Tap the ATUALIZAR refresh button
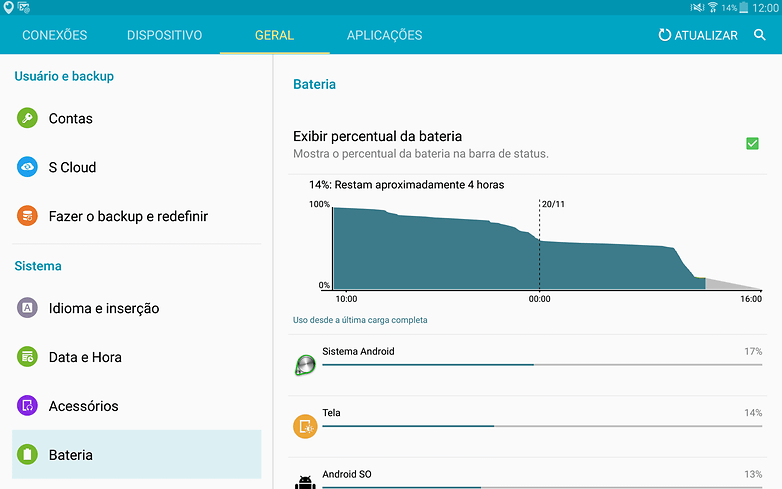 (698, 35)
